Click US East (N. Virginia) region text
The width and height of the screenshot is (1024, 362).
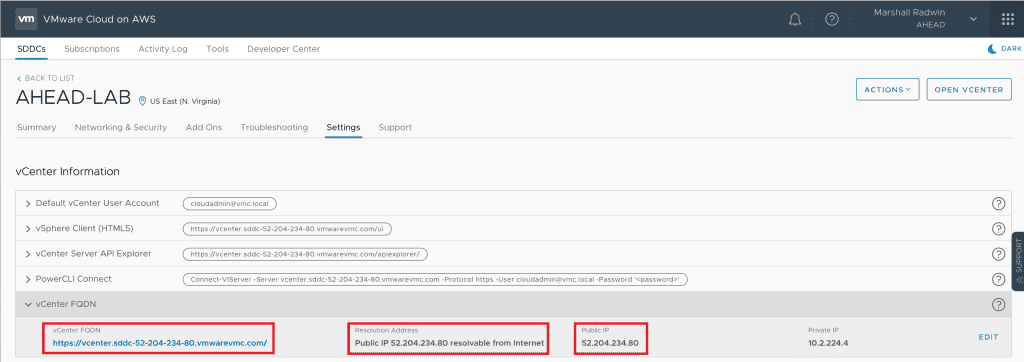(x=185, y=102)
